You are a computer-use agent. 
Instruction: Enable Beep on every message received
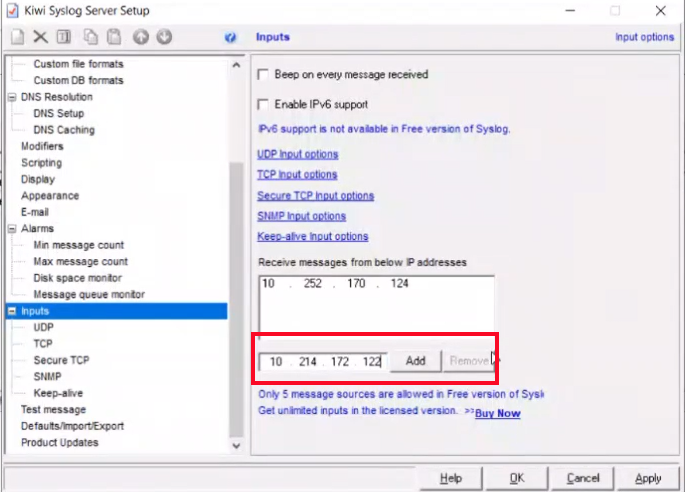point(264,75)
